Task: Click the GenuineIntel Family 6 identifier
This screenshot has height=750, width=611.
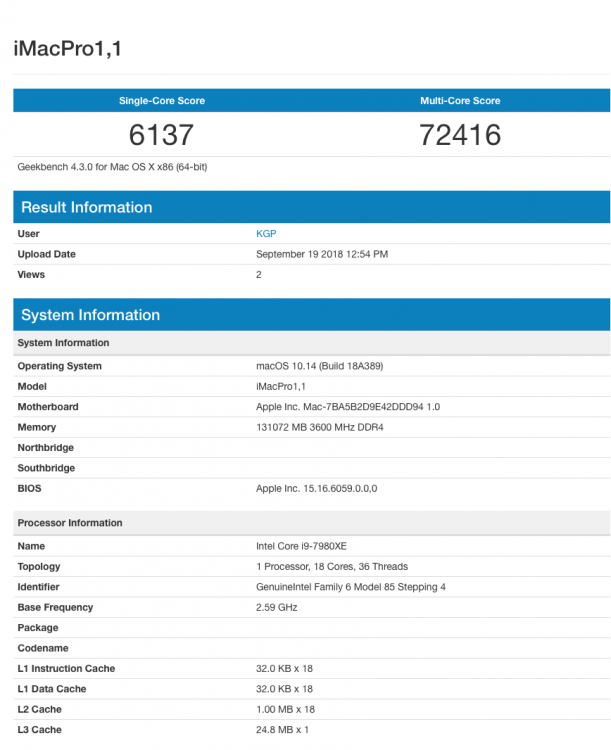Action: tap(350, 587)
